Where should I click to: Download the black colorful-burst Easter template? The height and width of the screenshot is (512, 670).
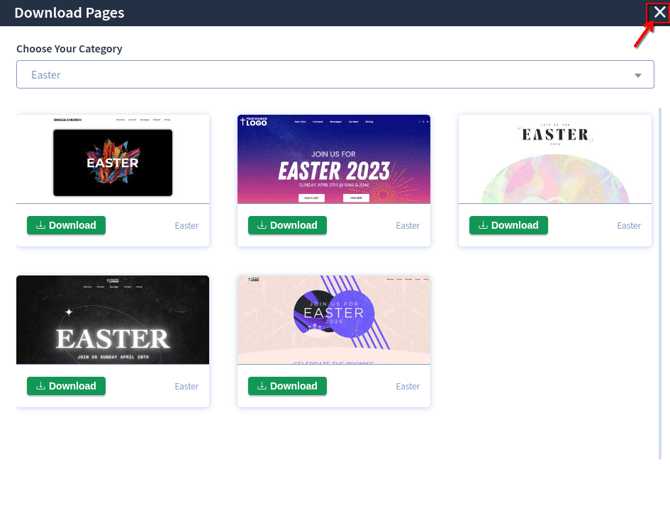(66, 225)
